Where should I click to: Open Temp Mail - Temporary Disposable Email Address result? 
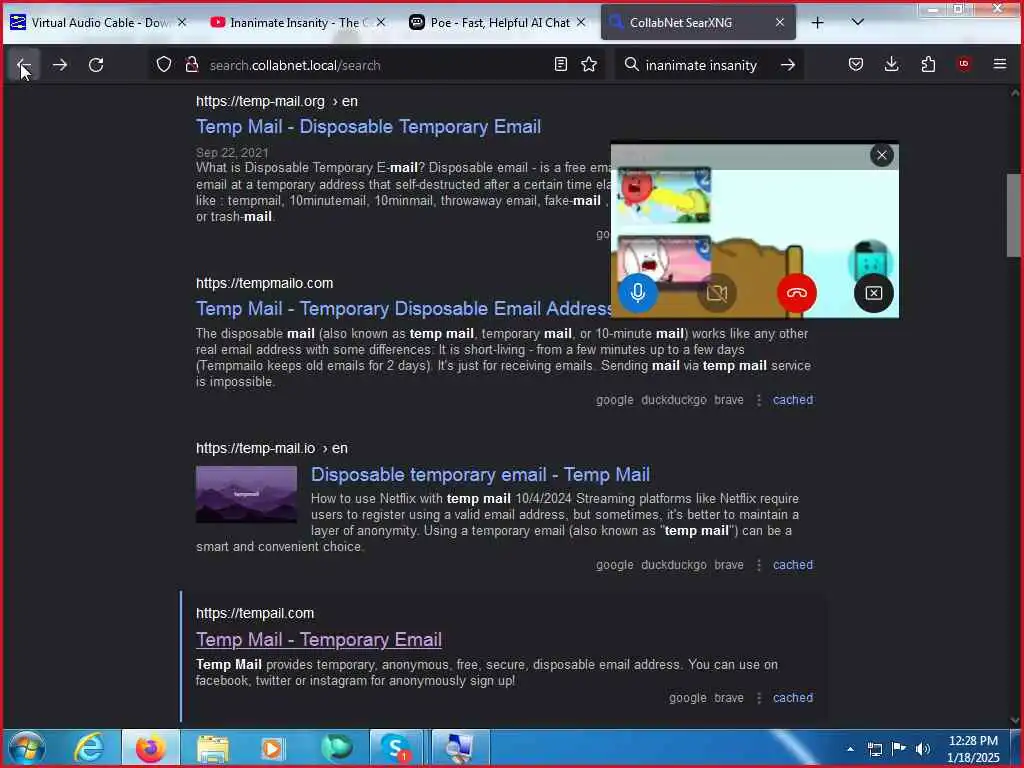404,308
